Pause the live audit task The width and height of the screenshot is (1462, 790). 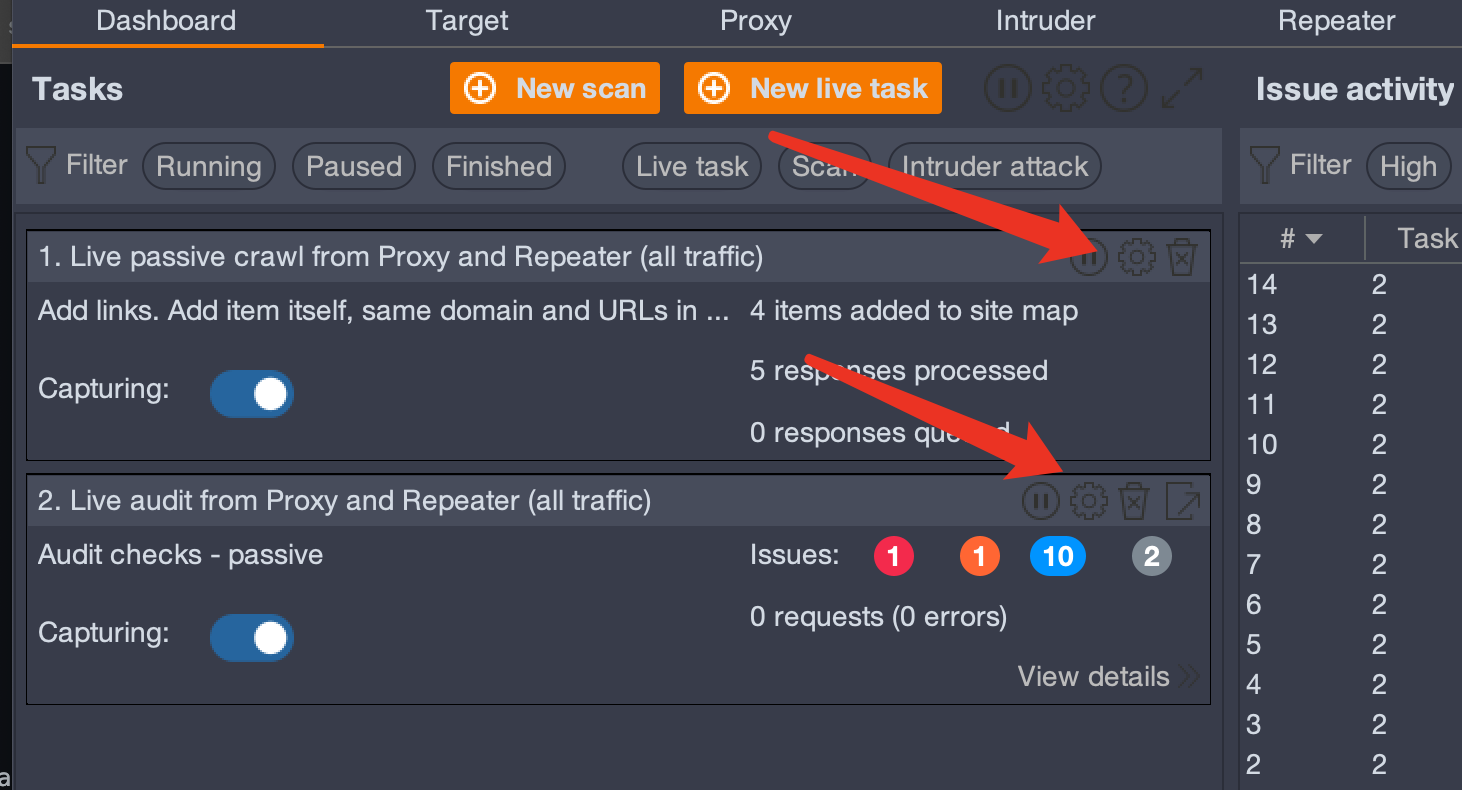click(x=1041, y=500)
